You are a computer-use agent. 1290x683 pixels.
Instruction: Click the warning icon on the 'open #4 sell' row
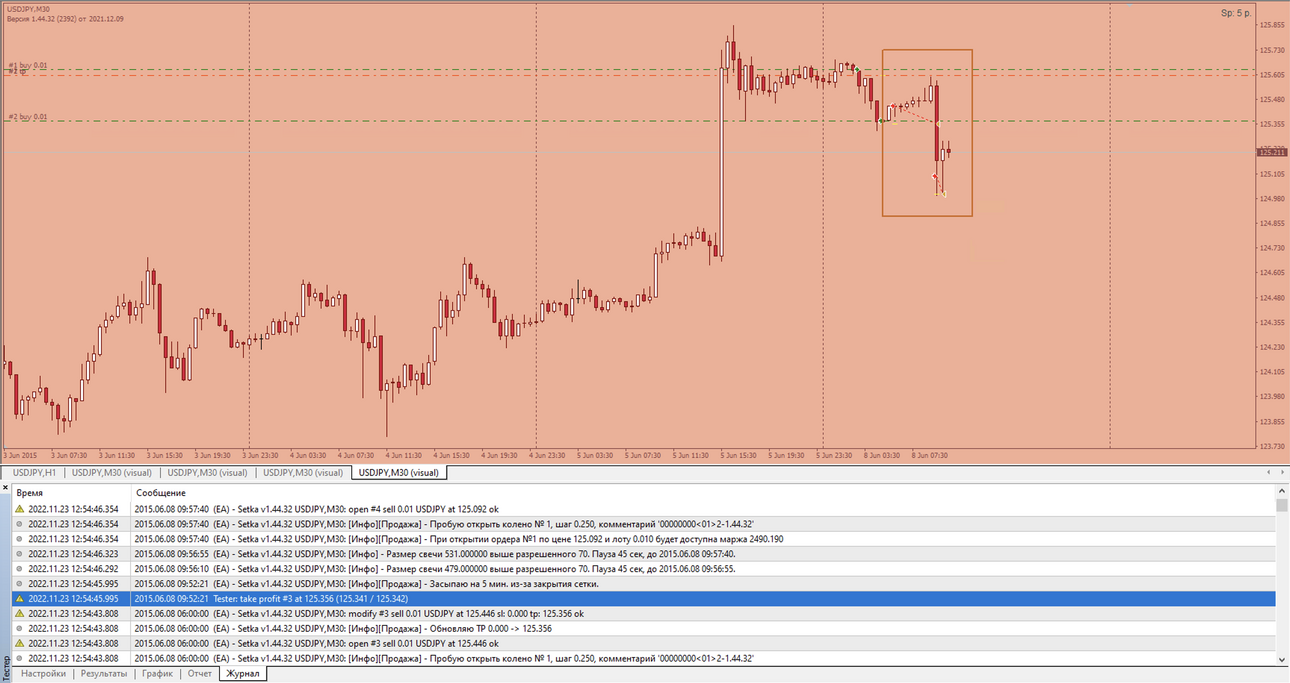[x=19, y=509]
